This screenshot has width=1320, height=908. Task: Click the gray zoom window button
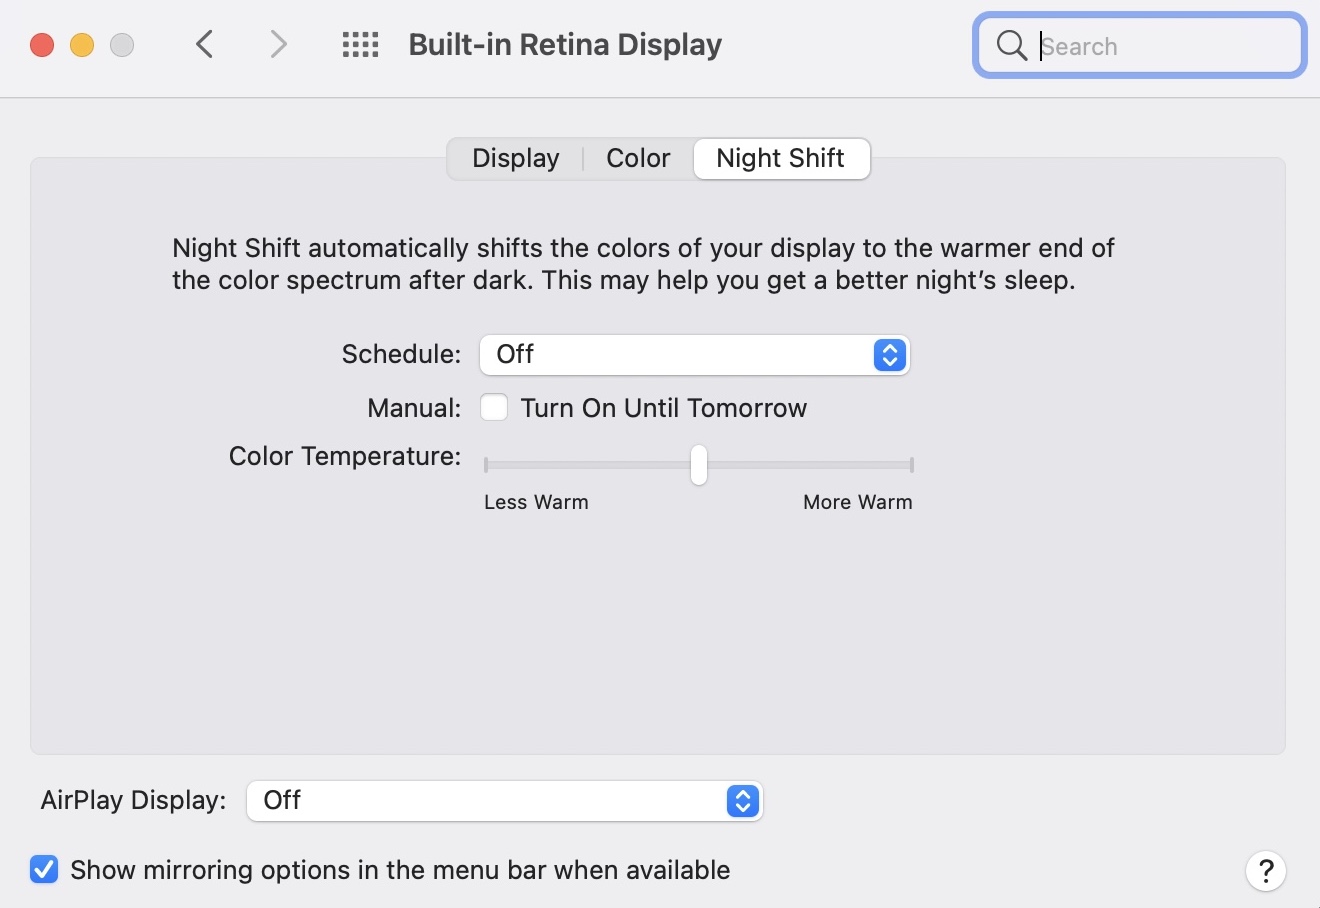(x=122, y=45)
